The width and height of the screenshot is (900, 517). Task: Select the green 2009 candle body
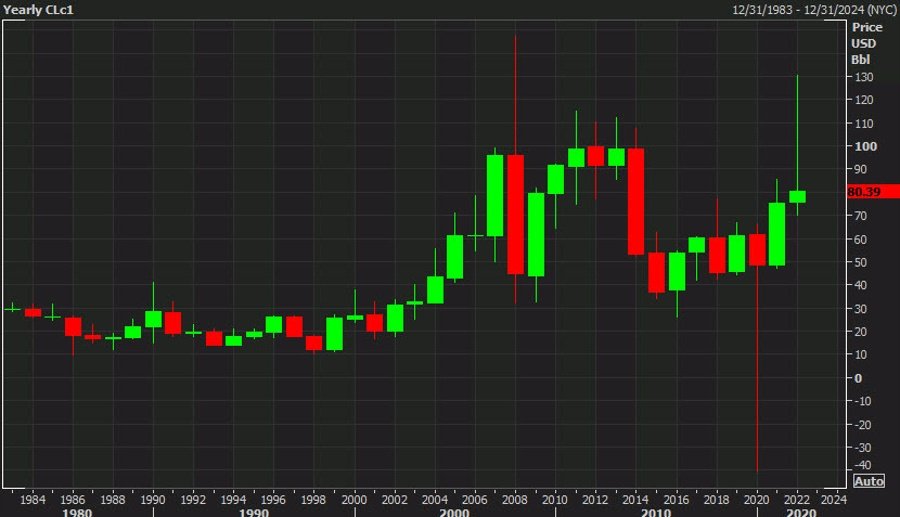pos(536,234)
